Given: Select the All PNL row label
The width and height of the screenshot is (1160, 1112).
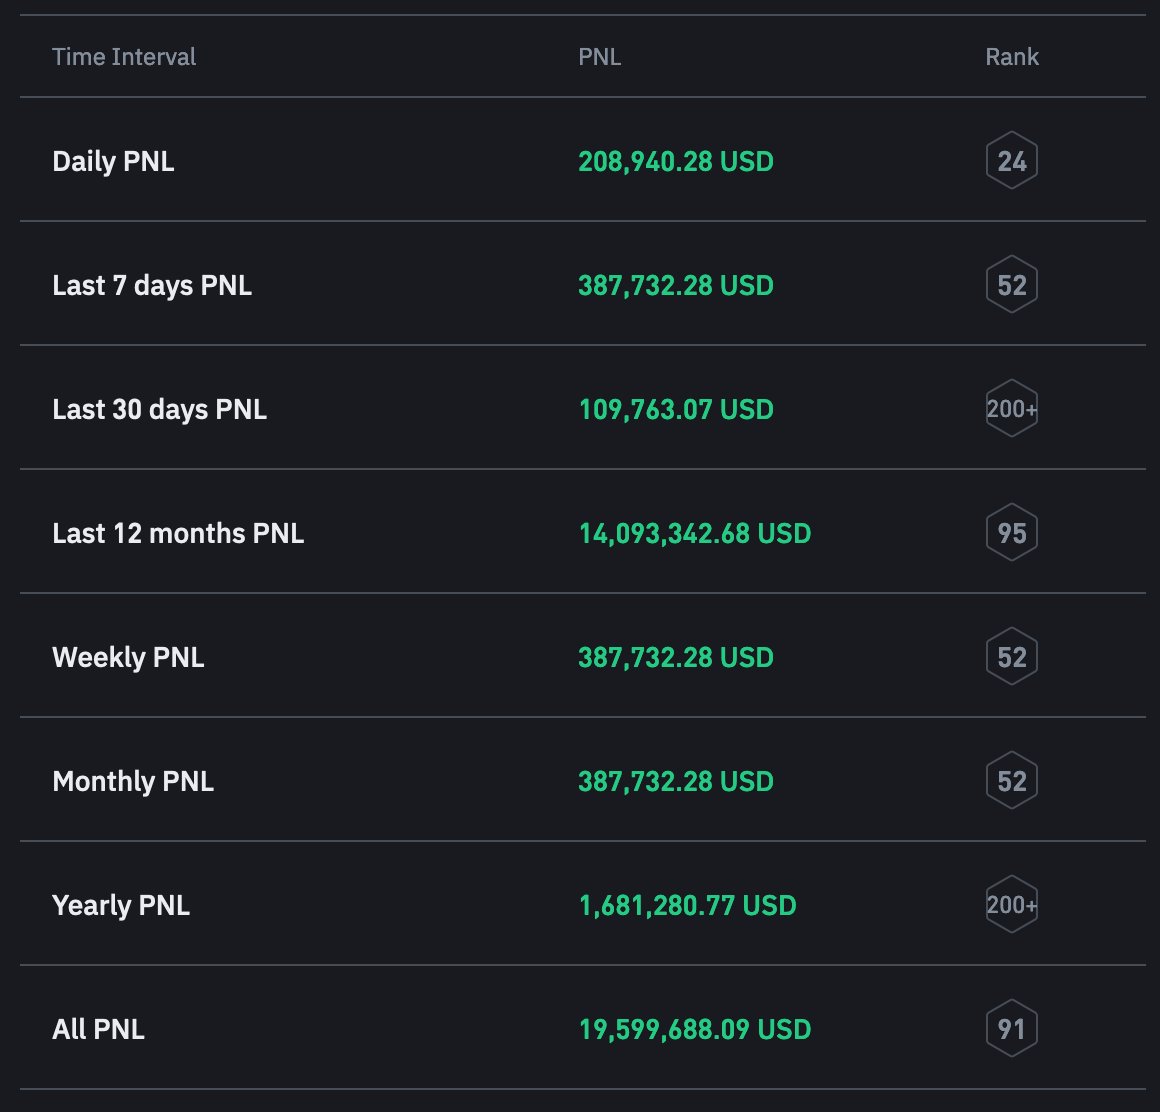Looking at the screenshot, I should (98, 1029).
